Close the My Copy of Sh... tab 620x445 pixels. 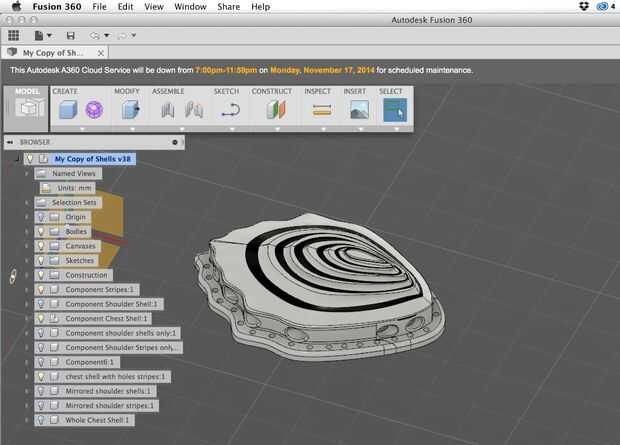101,53
